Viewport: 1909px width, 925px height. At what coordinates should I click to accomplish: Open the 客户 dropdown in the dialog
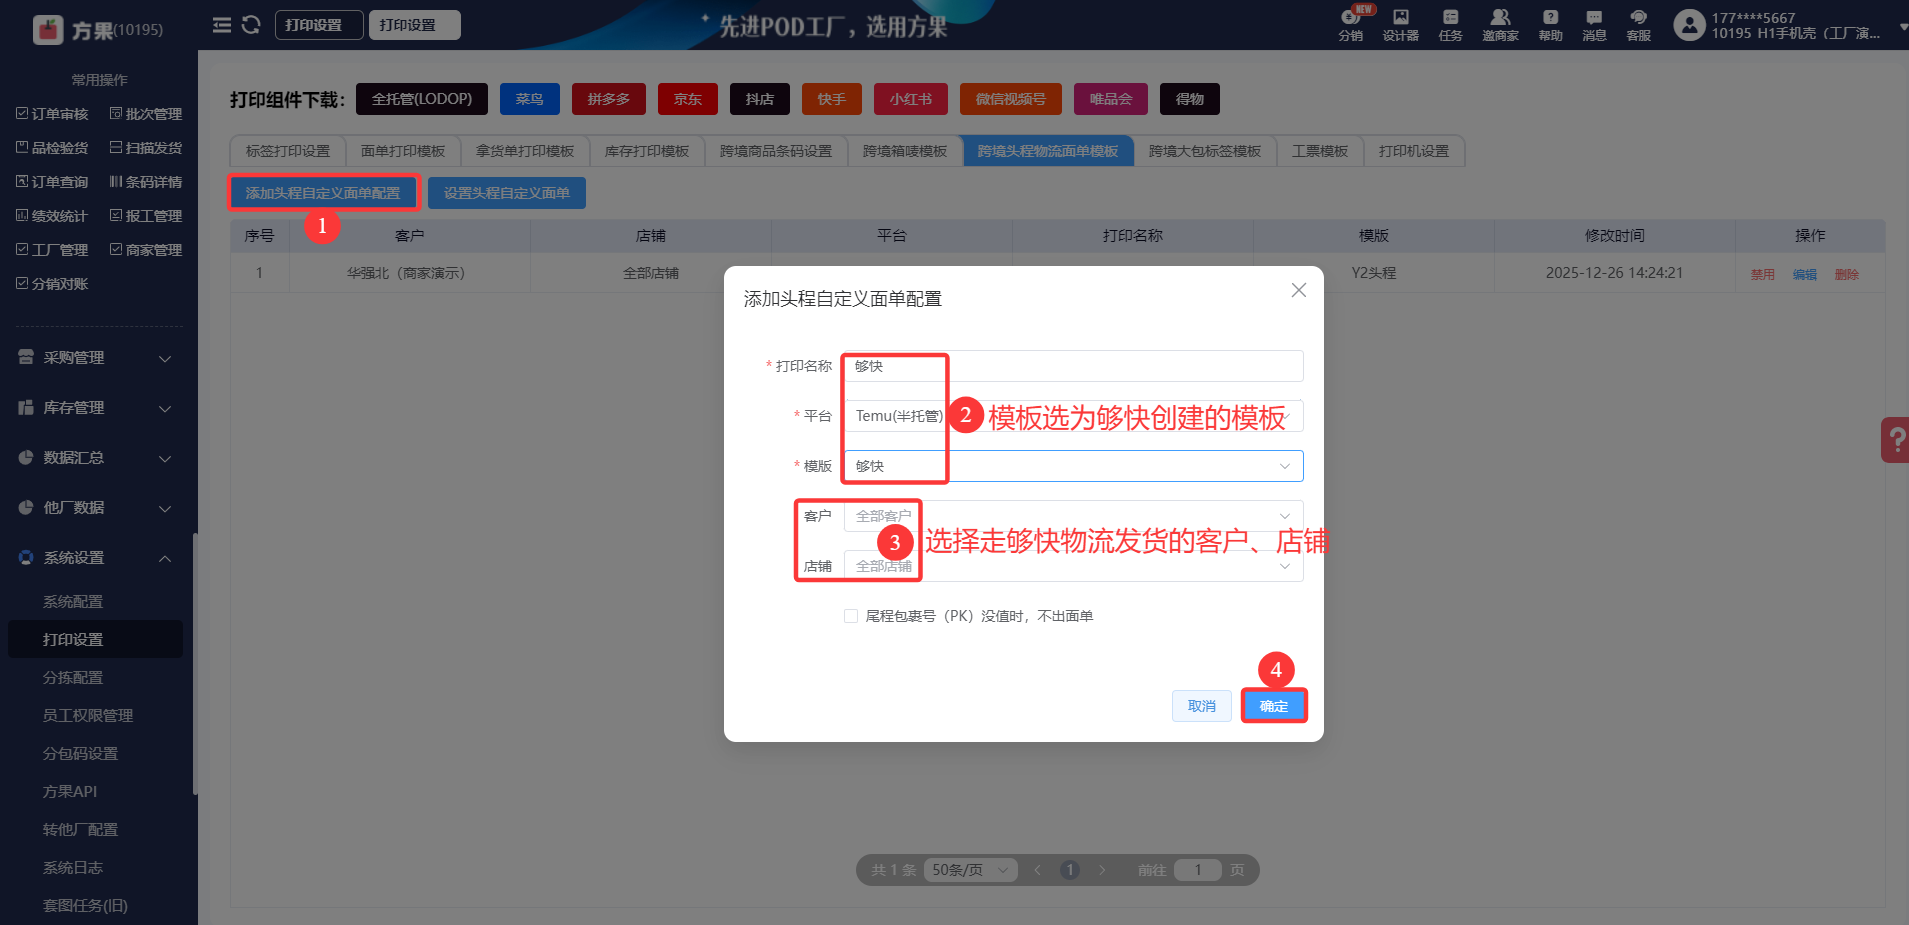(1073, 516)
